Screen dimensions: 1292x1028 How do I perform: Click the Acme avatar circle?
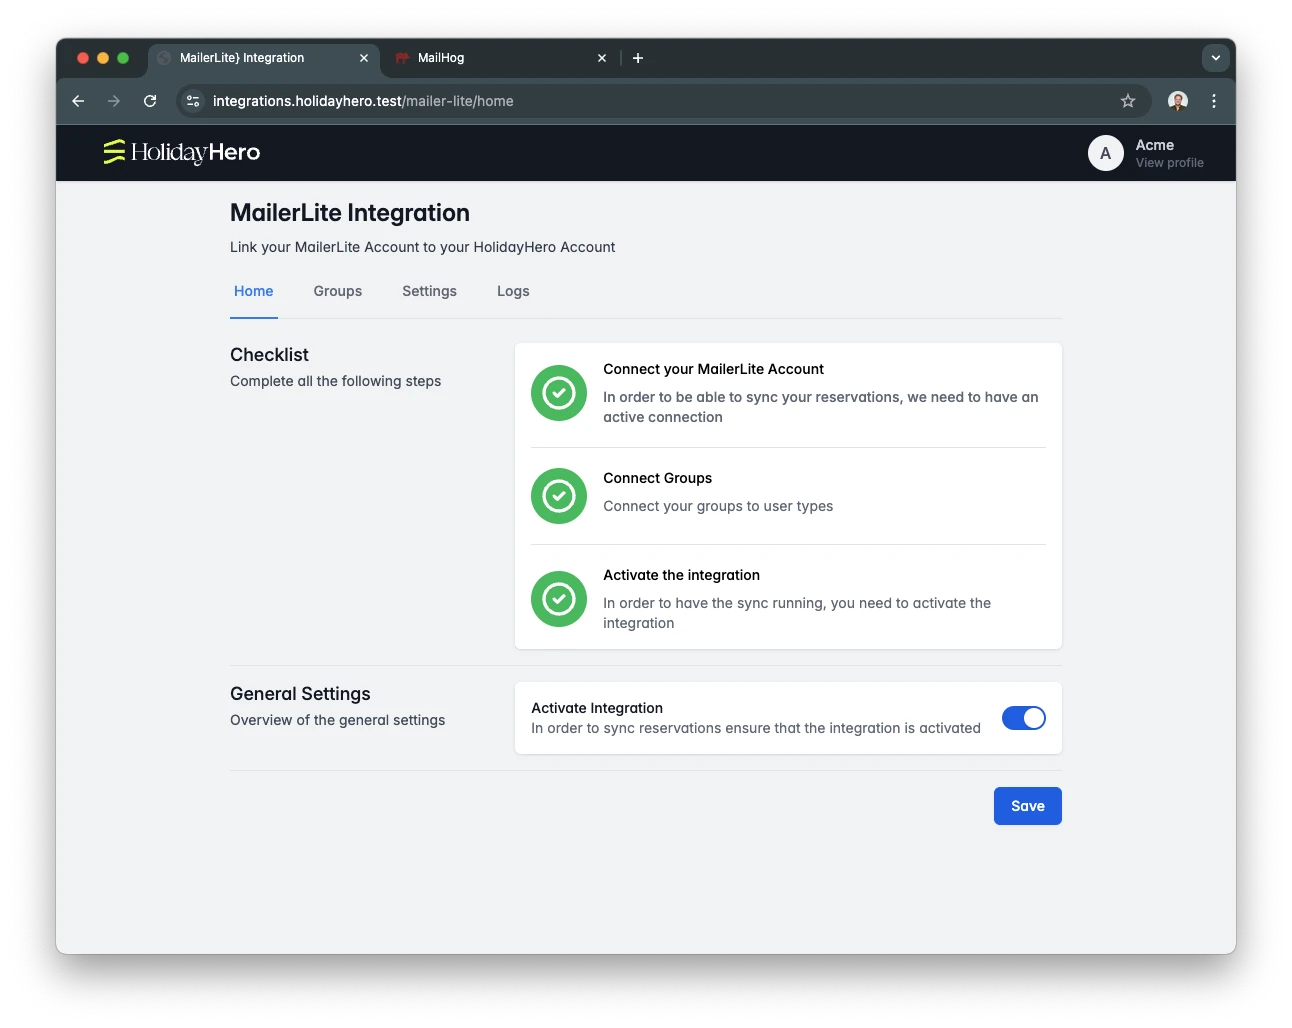(x=1105, y=153)
